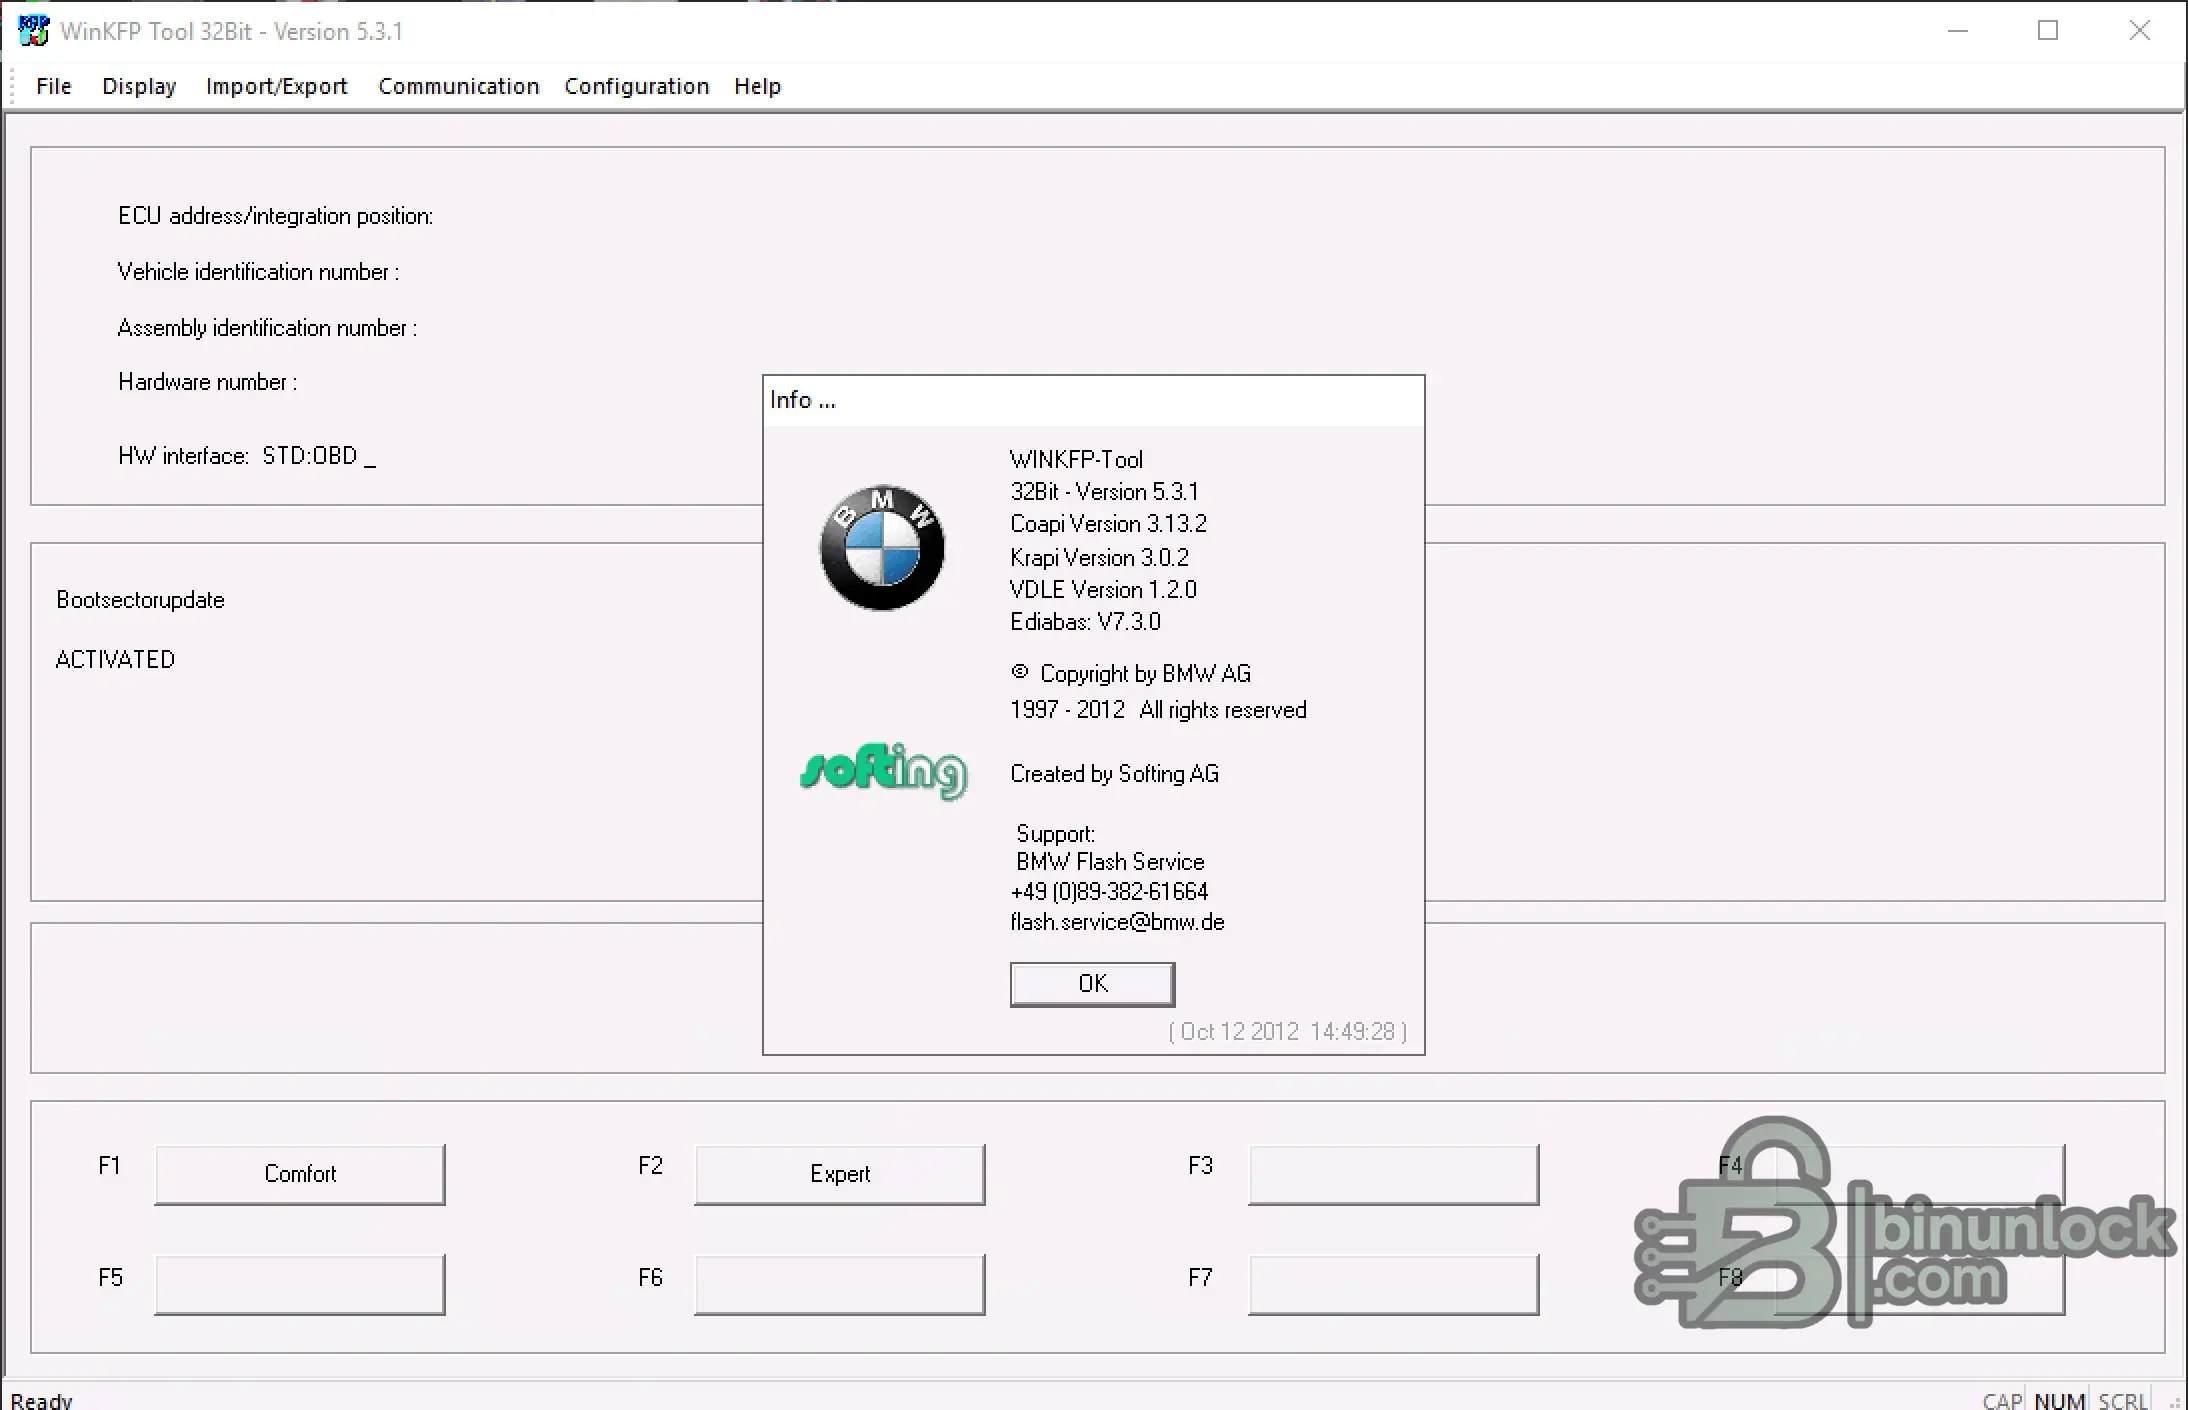Open the File menu
2188x1410 pixels.
pyautogui.click(x=54, y=86)
